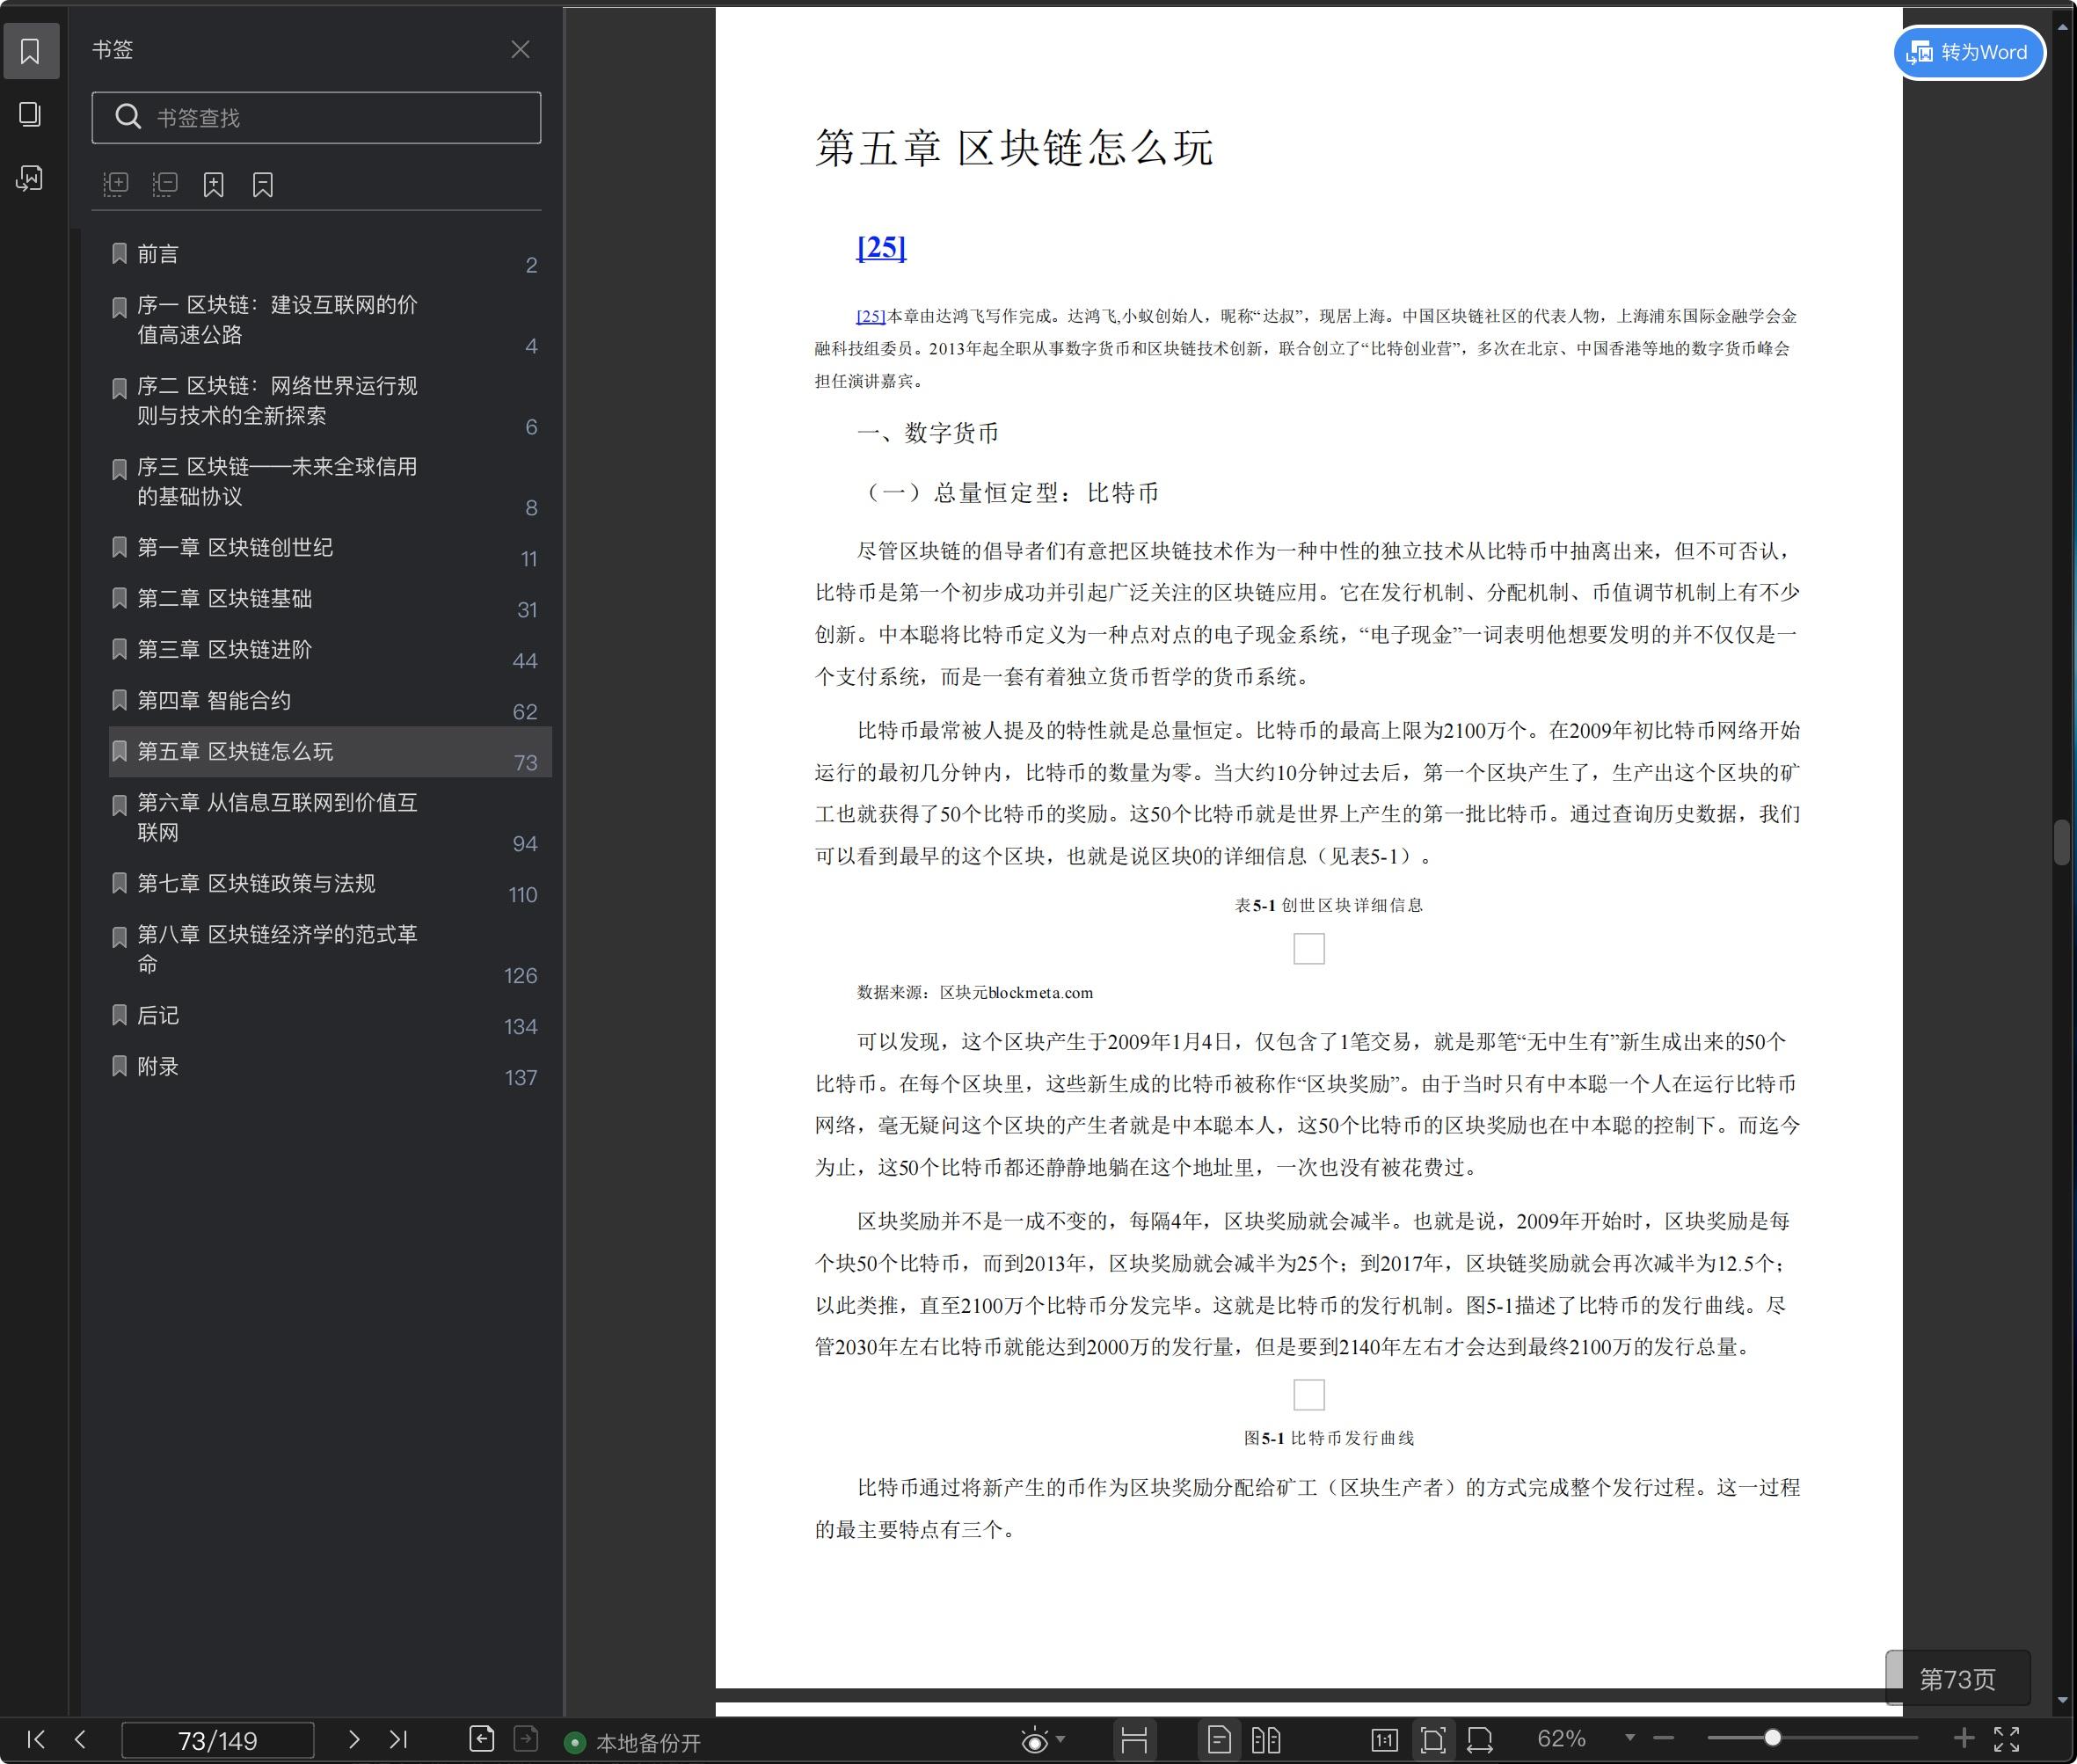The height and width of the screenshot is (1764, 2077).
Task: Jump to 第一章 区块链创世纪
Action: (330, 548)
